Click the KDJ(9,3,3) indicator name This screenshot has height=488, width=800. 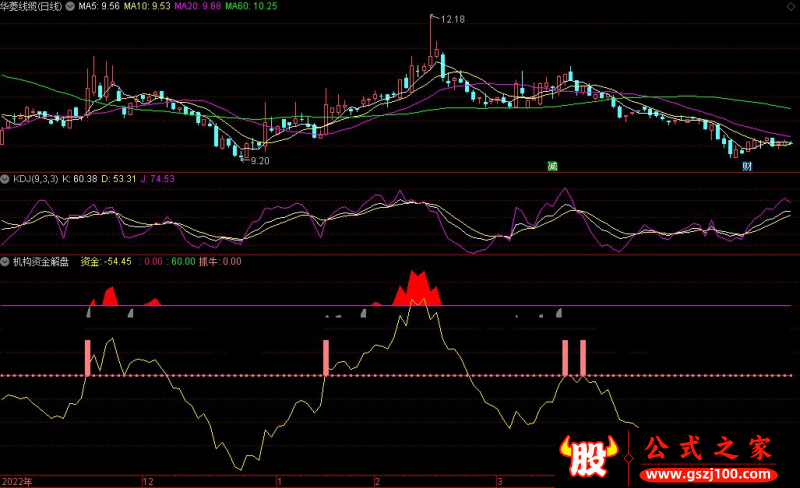coord(37,179)
